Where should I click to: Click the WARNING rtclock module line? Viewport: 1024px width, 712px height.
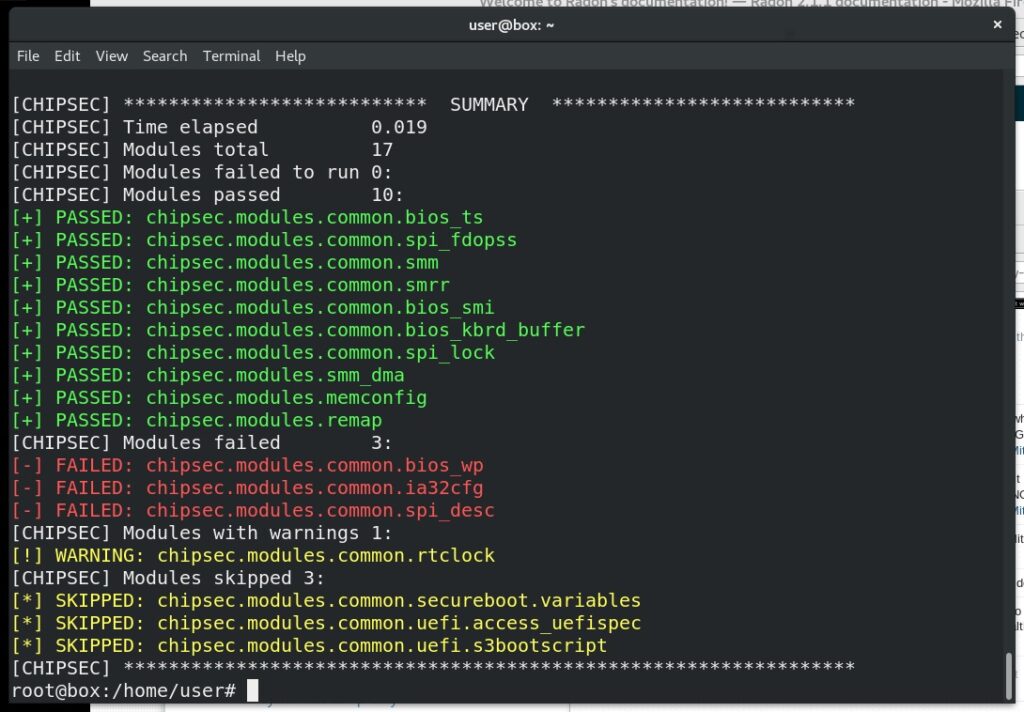coord(253,556)
